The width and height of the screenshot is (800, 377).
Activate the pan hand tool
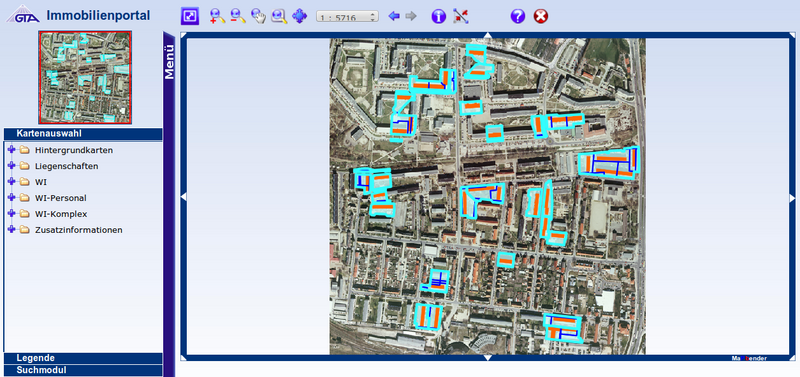(258, 16)
